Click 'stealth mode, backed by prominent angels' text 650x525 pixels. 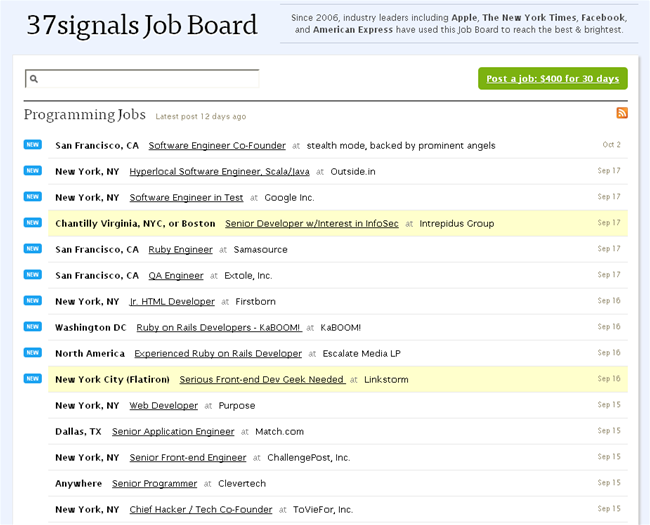tap(401, 146)
